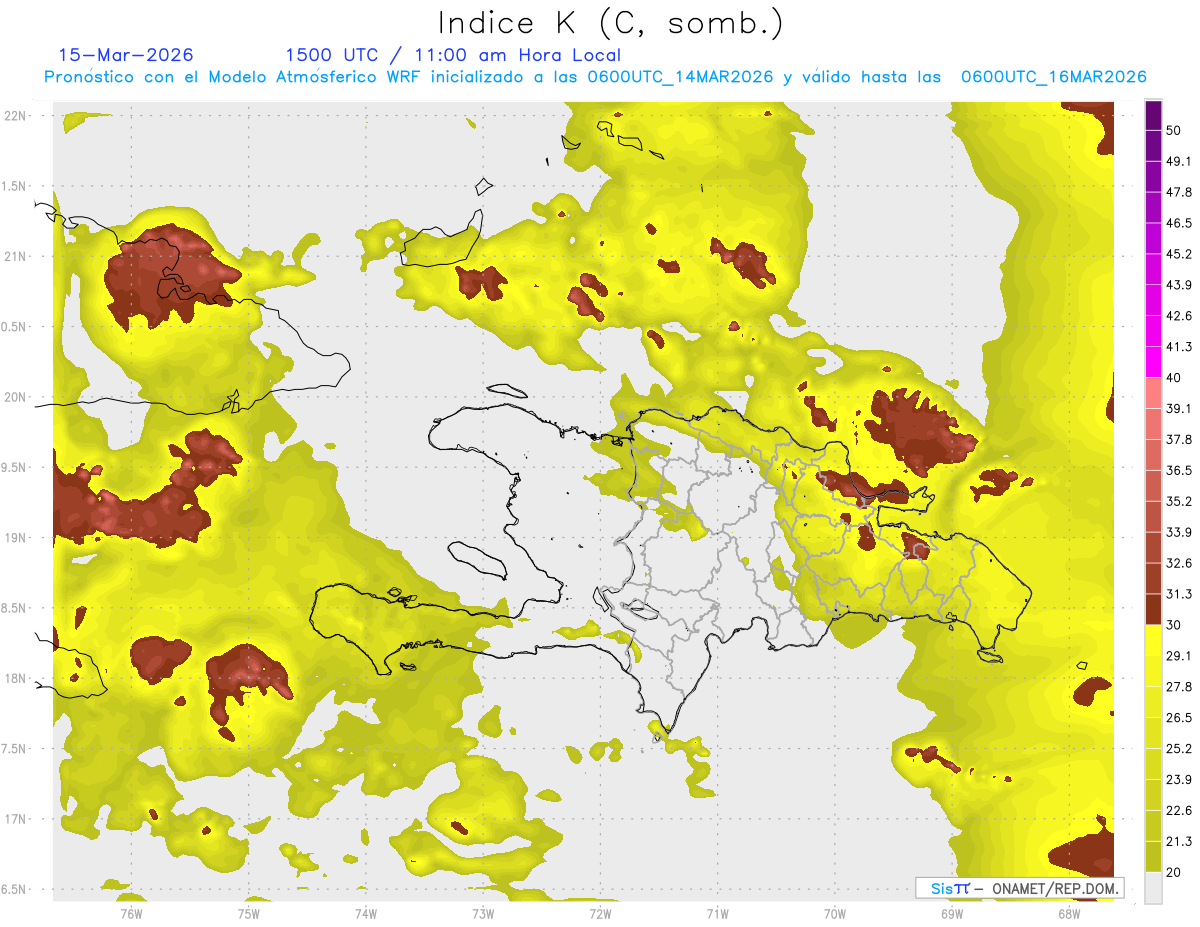Click the 'Pronostico con el Modelo Atmosferico WRF' subtitle line
Screen dimensions: 1200x927
[595, 77]
